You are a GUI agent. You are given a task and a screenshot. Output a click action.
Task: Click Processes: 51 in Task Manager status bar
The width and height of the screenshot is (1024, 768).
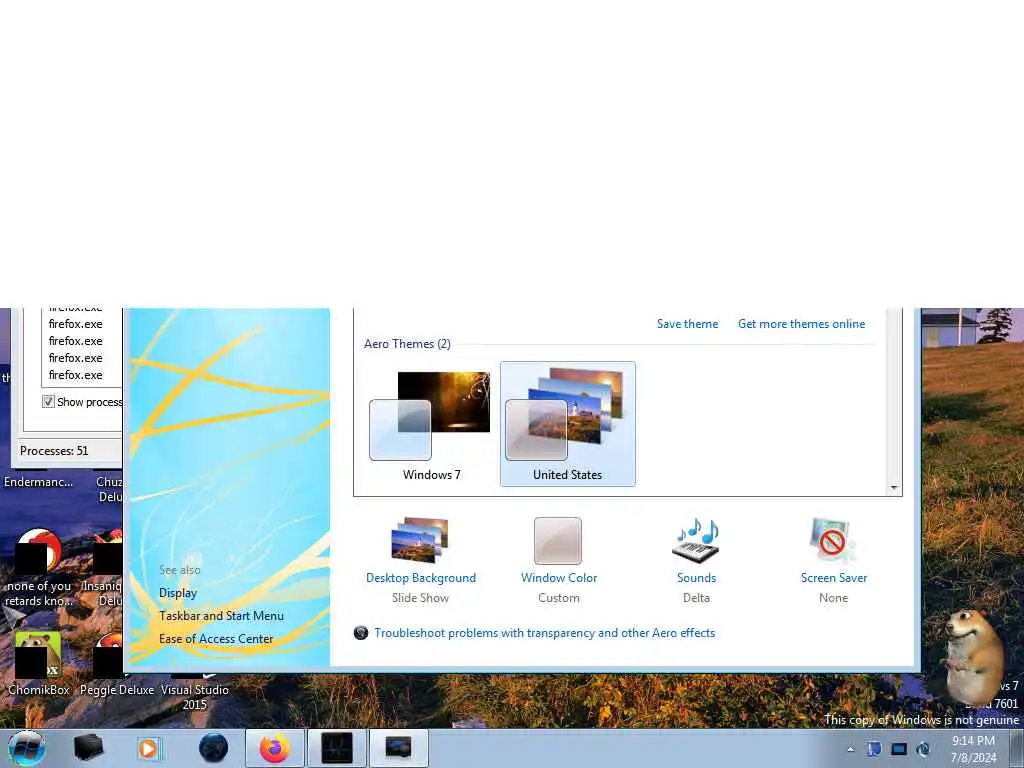click(x=54, y=451)
